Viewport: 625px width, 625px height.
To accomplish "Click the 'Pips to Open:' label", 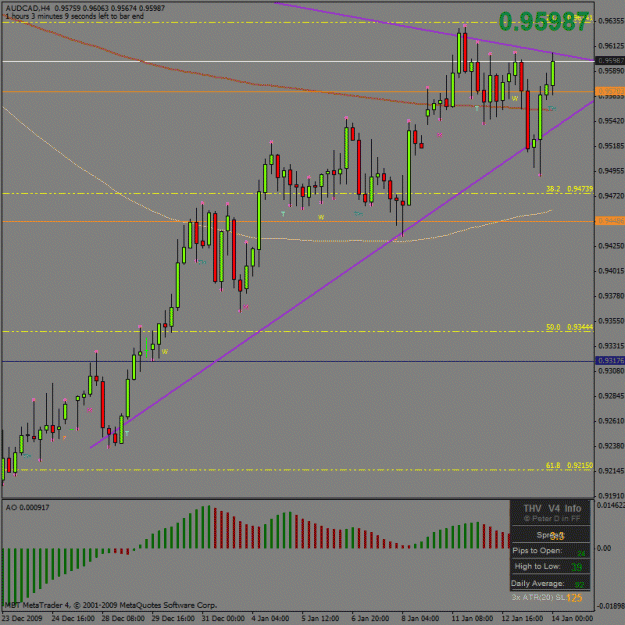I will (x=537, y=551).
